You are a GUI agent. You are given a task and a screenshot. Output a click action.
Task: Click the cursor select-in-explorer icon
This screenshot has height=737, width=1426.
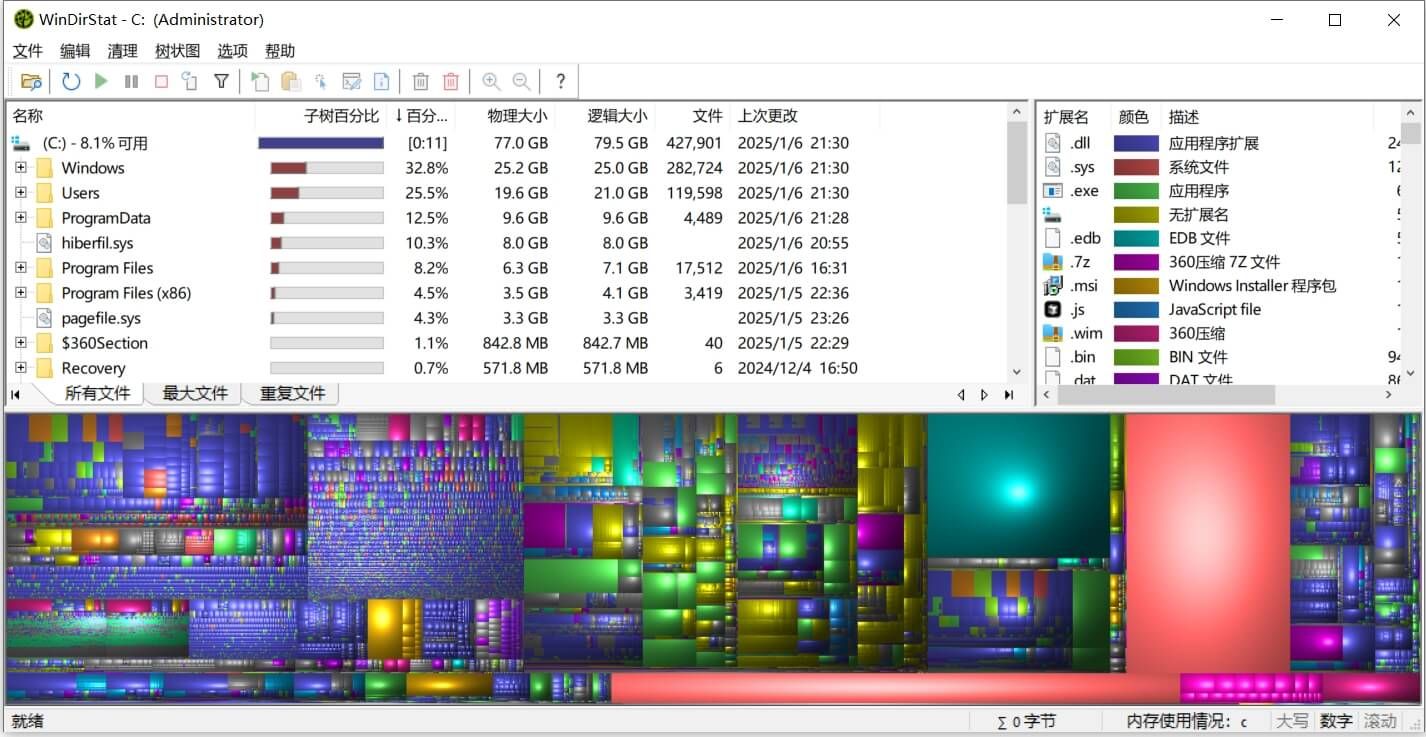(321, 81)
